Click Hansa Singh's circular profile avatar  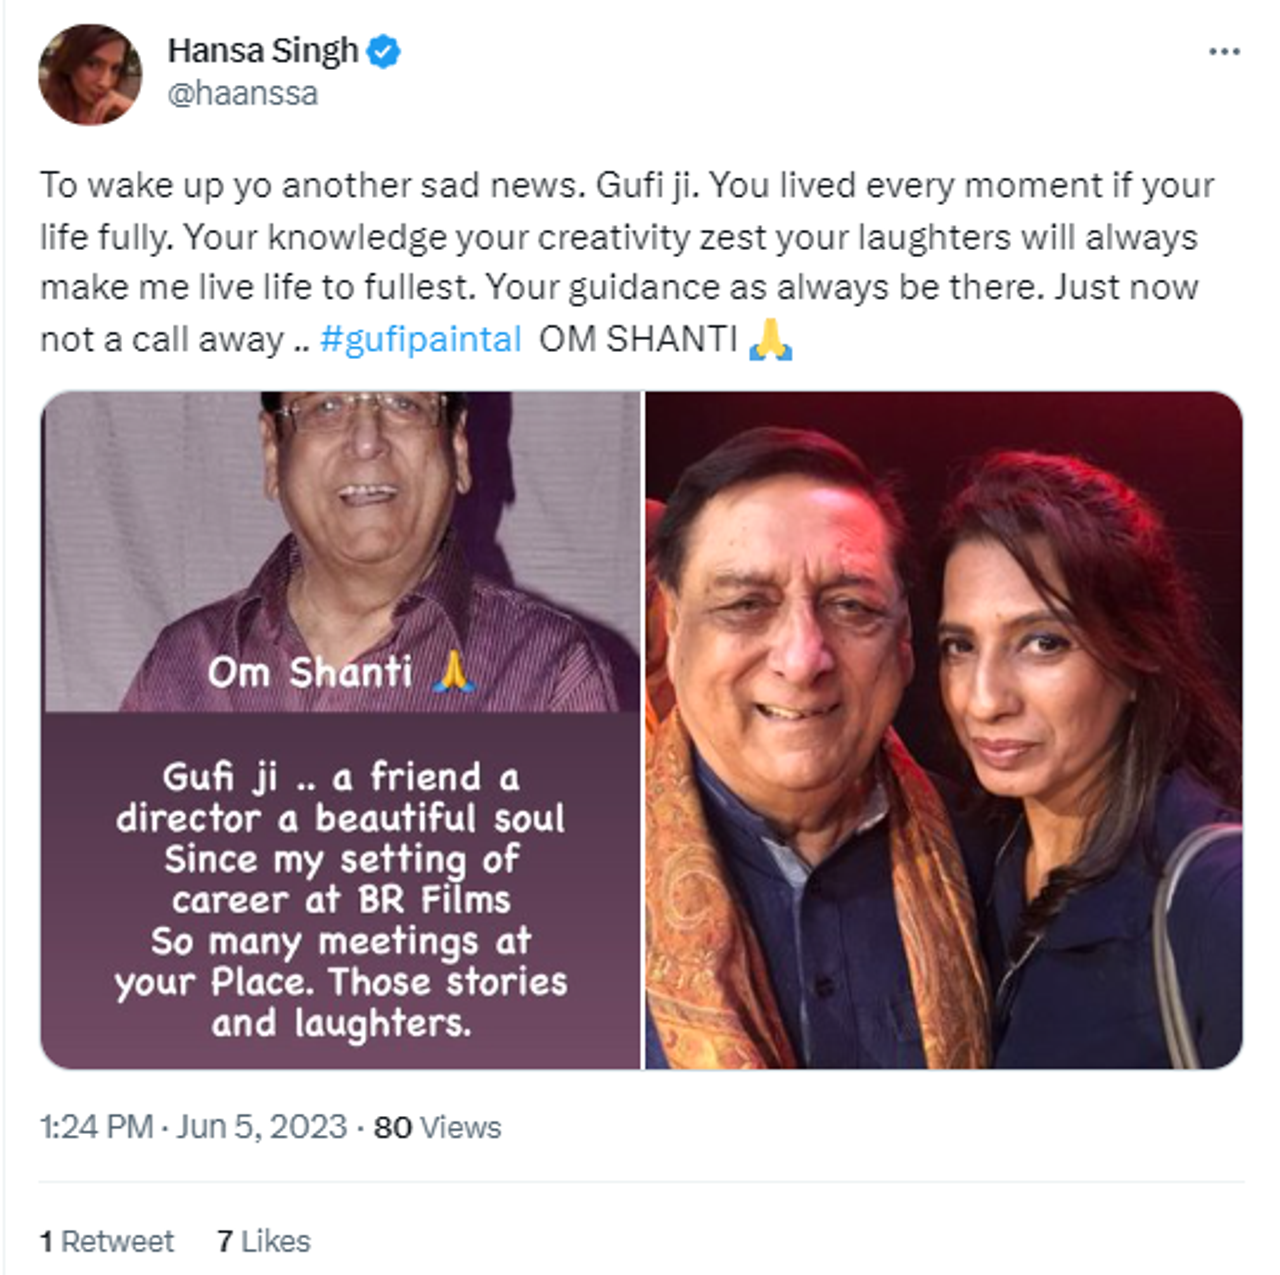pos(88,73)
